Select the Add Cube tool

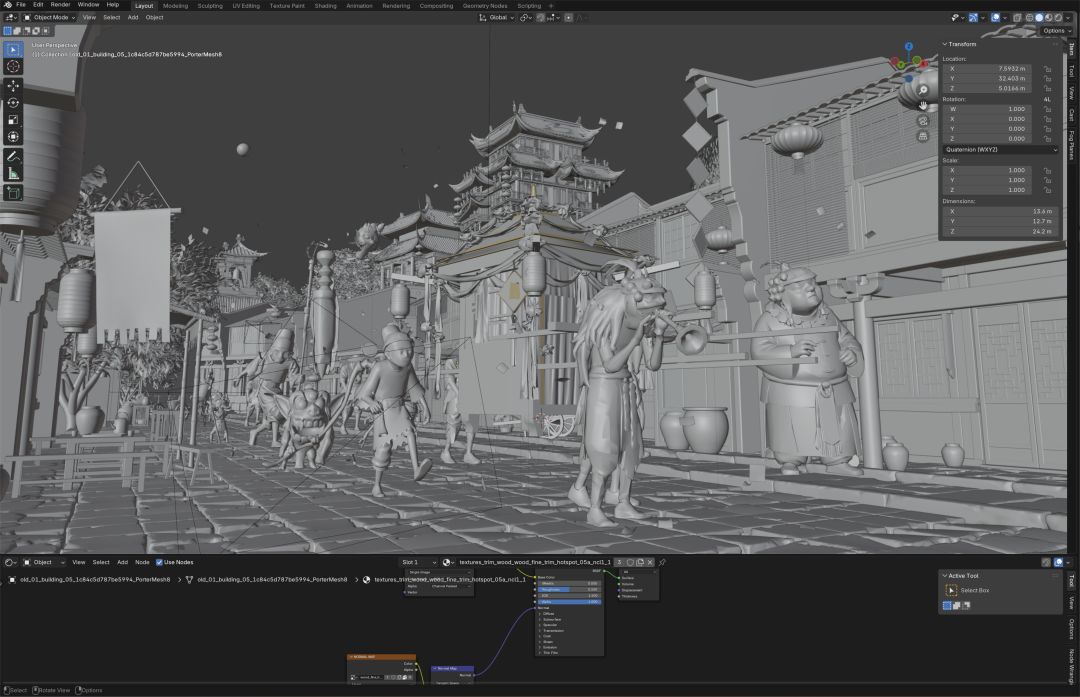pyautogui.click(x=13, y=193)
